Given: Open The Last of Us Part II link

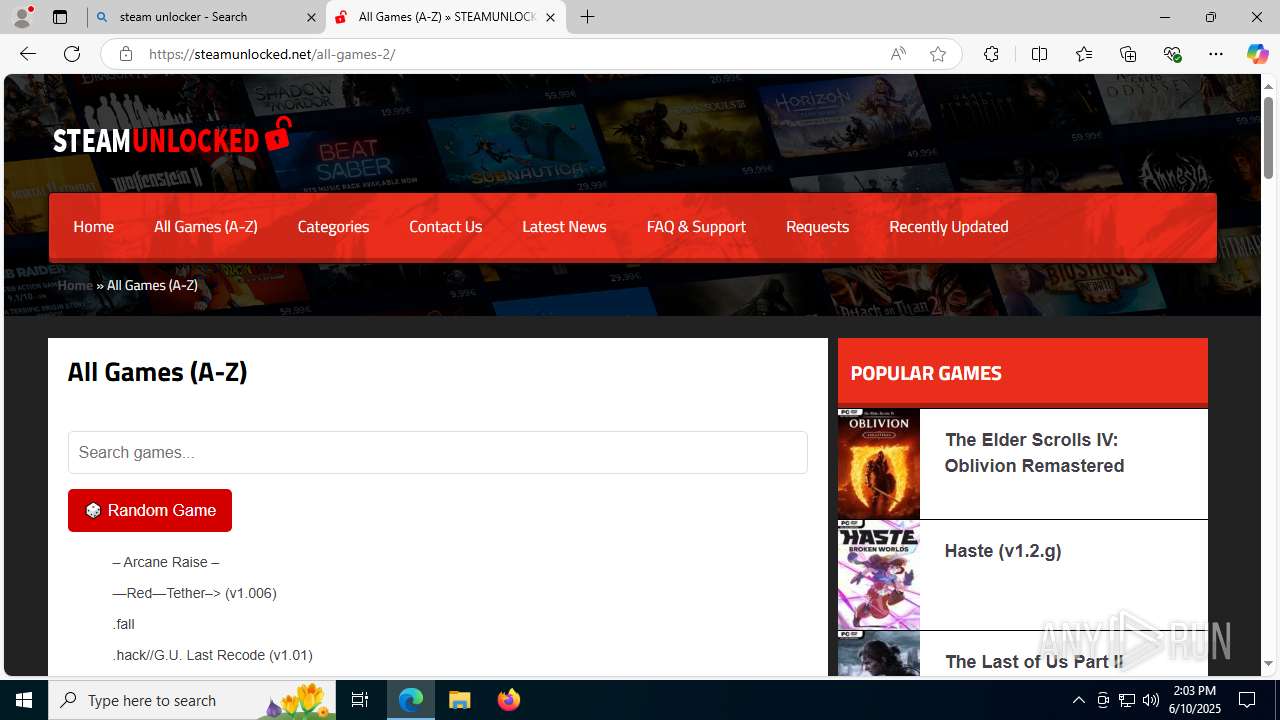Looking at the screenshot, I should click(x=1034, y=662).
